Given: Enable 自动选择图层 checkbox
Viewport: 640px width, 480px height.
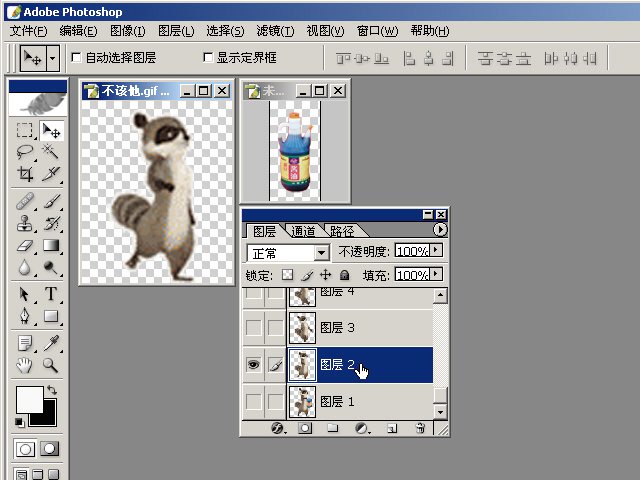Looking at the screenshot, I should point(76,58).
